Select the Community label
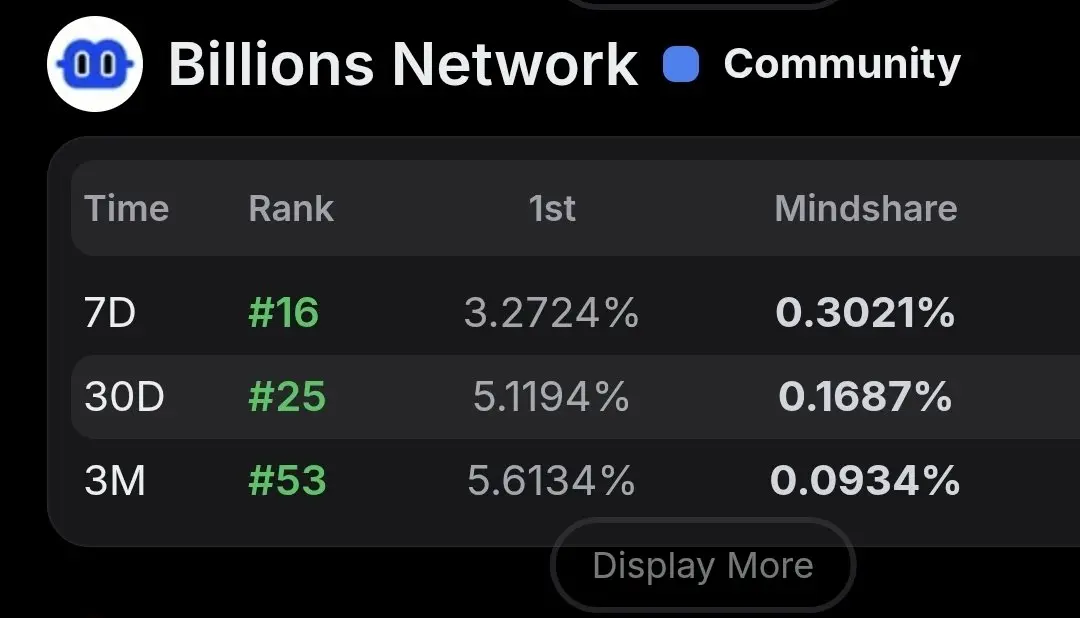 click(x=842, y=64)
